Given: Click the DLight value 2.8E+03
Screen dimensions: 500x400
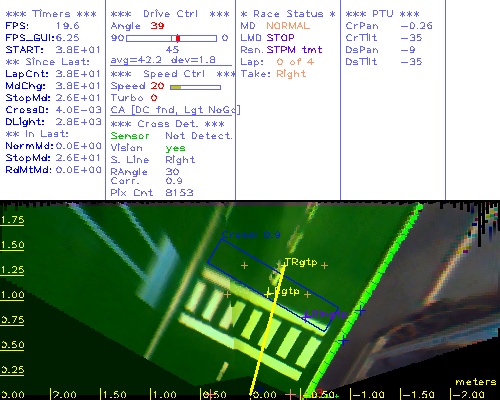Looking at the screenshot, I should pyautogui.click(x=78, y=122).
